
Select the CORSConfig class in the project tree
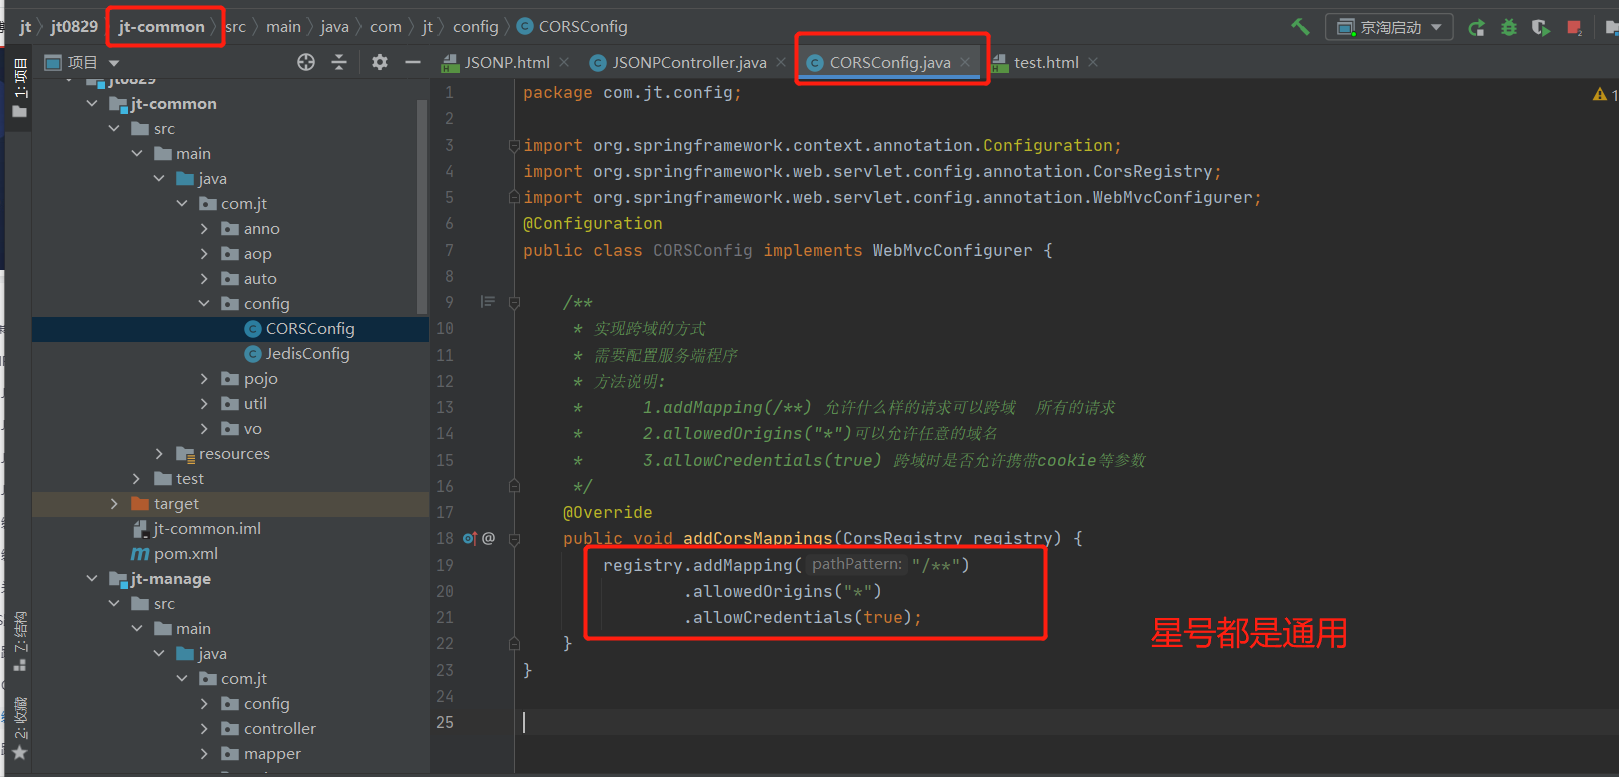click(x=299, y=329)
